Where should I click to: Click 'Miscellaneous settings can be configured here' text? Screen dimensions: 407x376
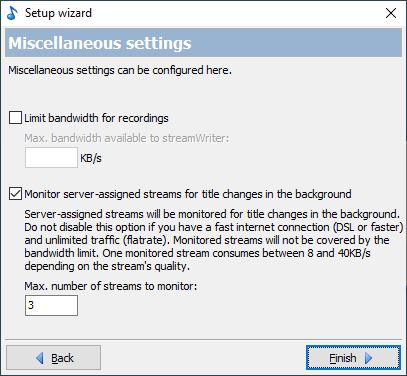[120, 70]
